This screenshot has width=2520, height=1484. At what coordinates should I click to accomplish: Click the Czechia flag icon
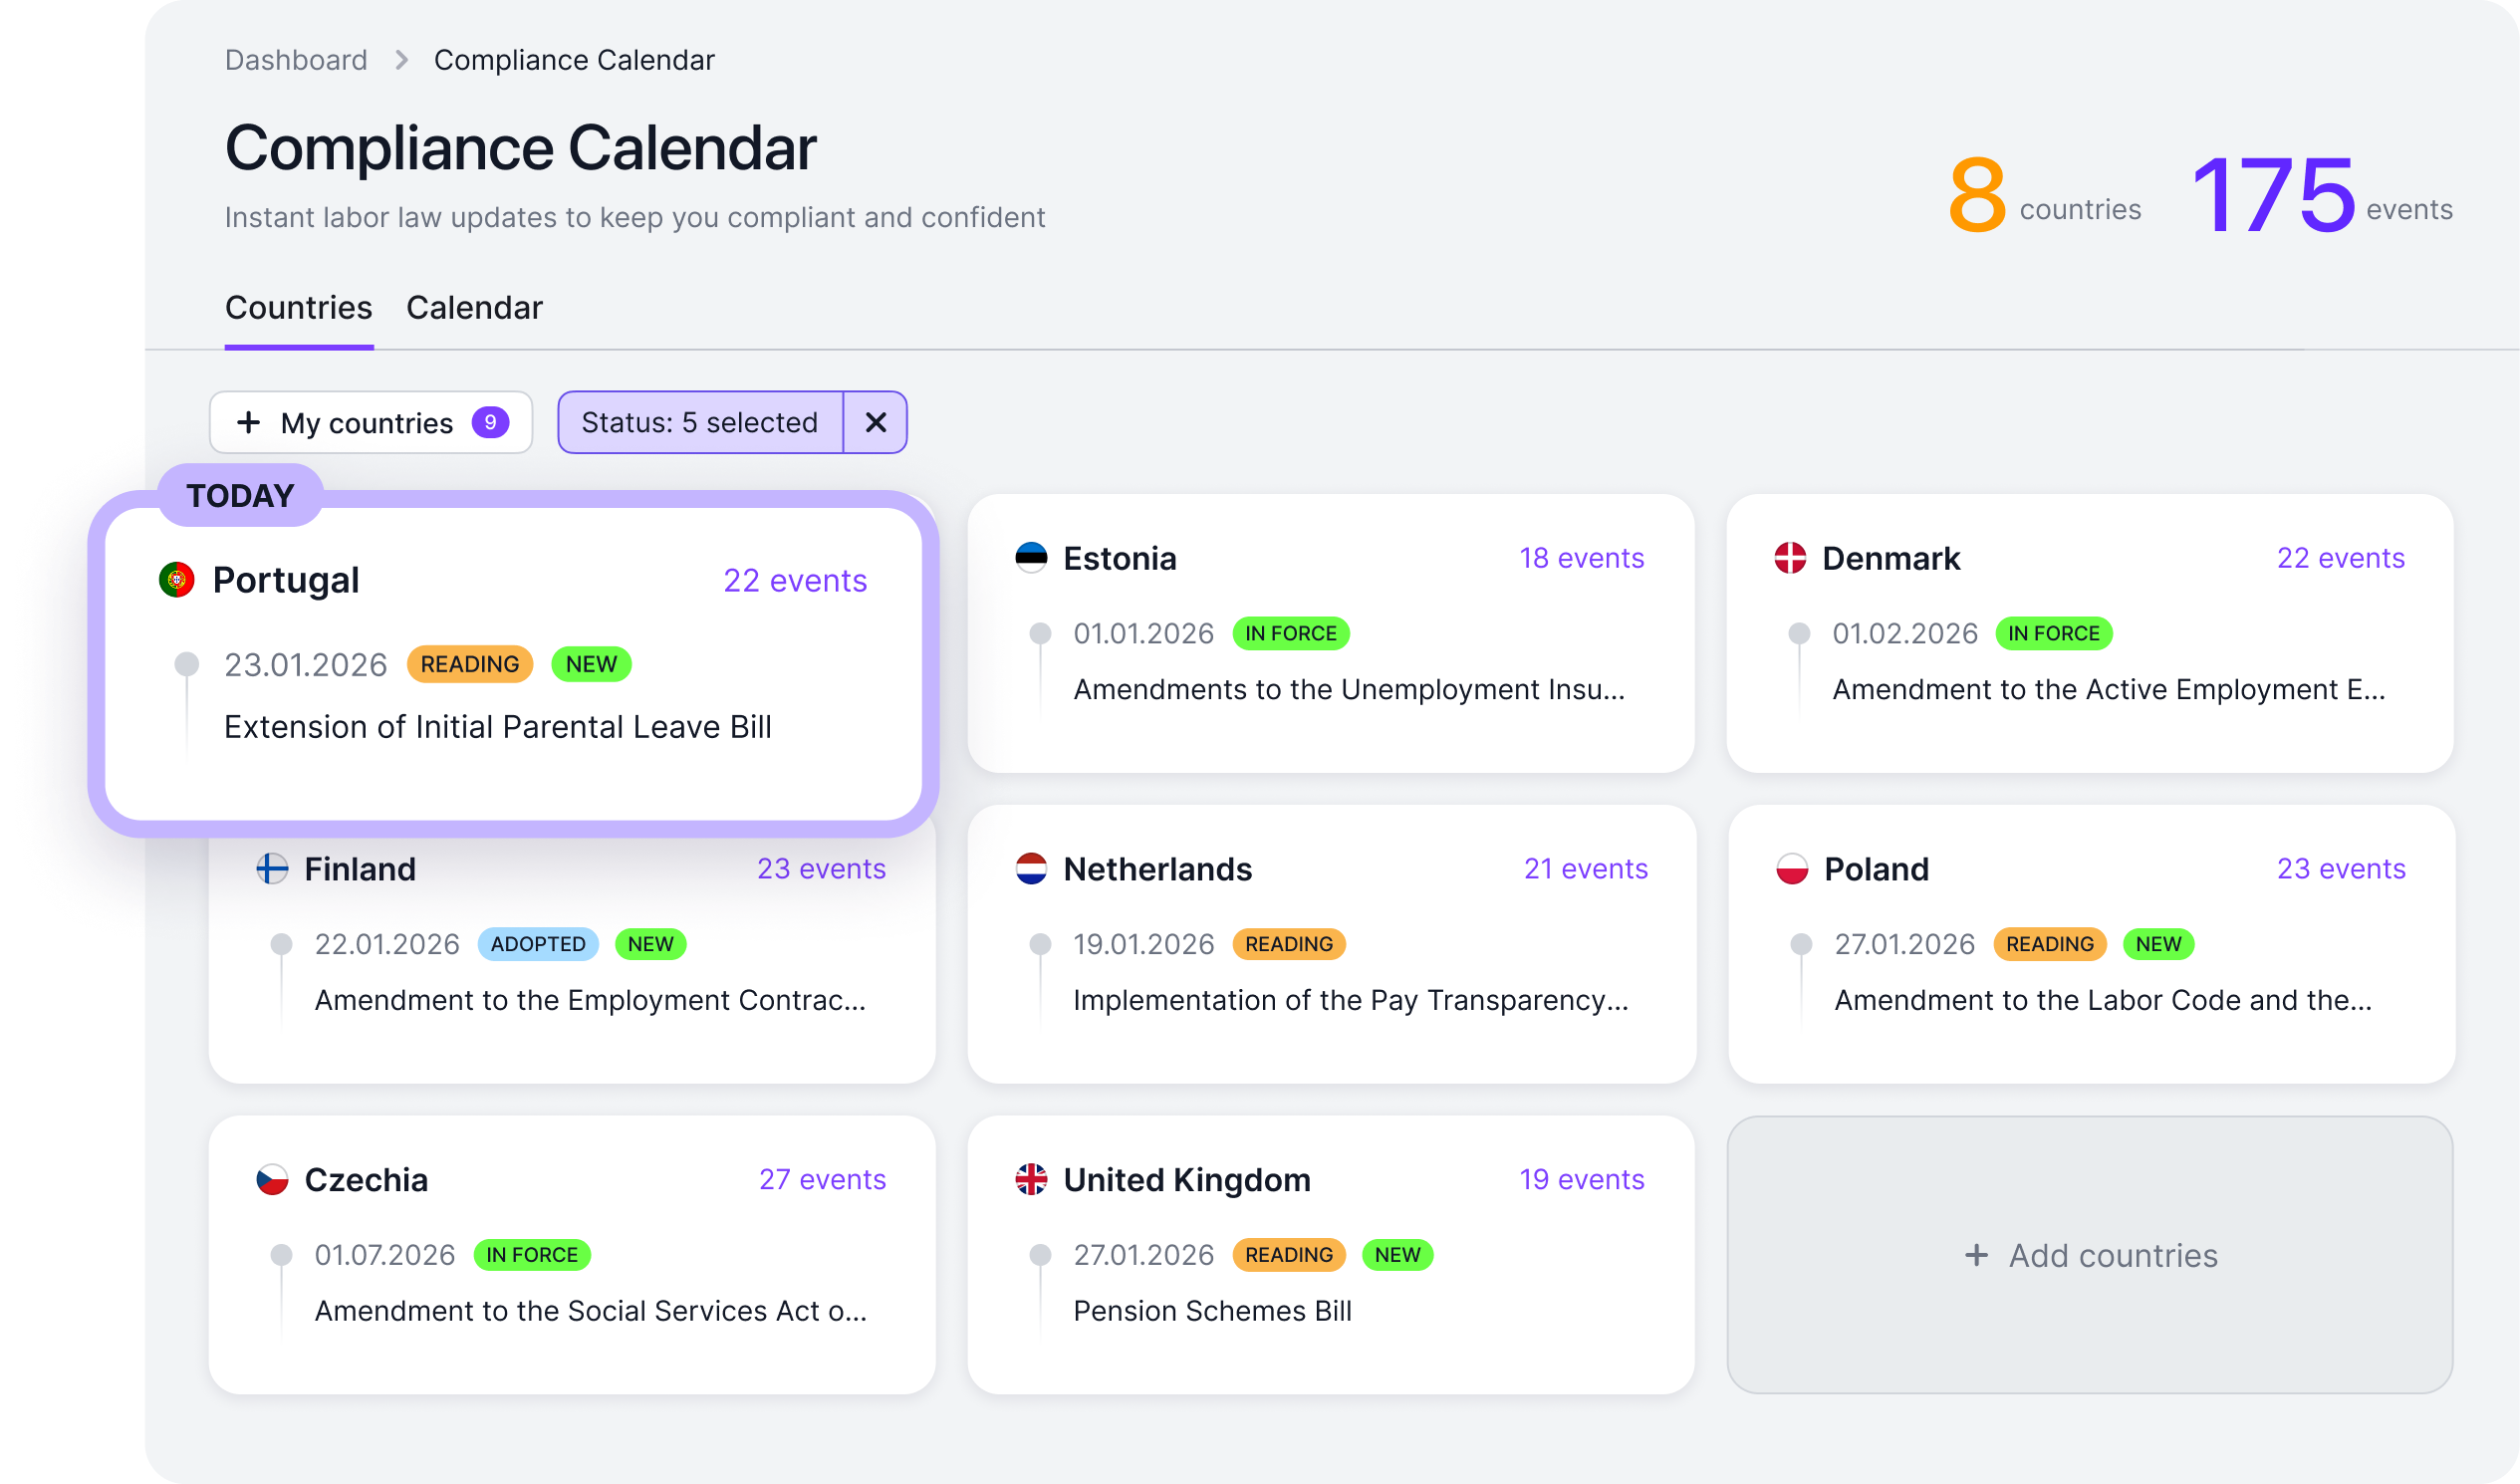tap(272, 1180)
